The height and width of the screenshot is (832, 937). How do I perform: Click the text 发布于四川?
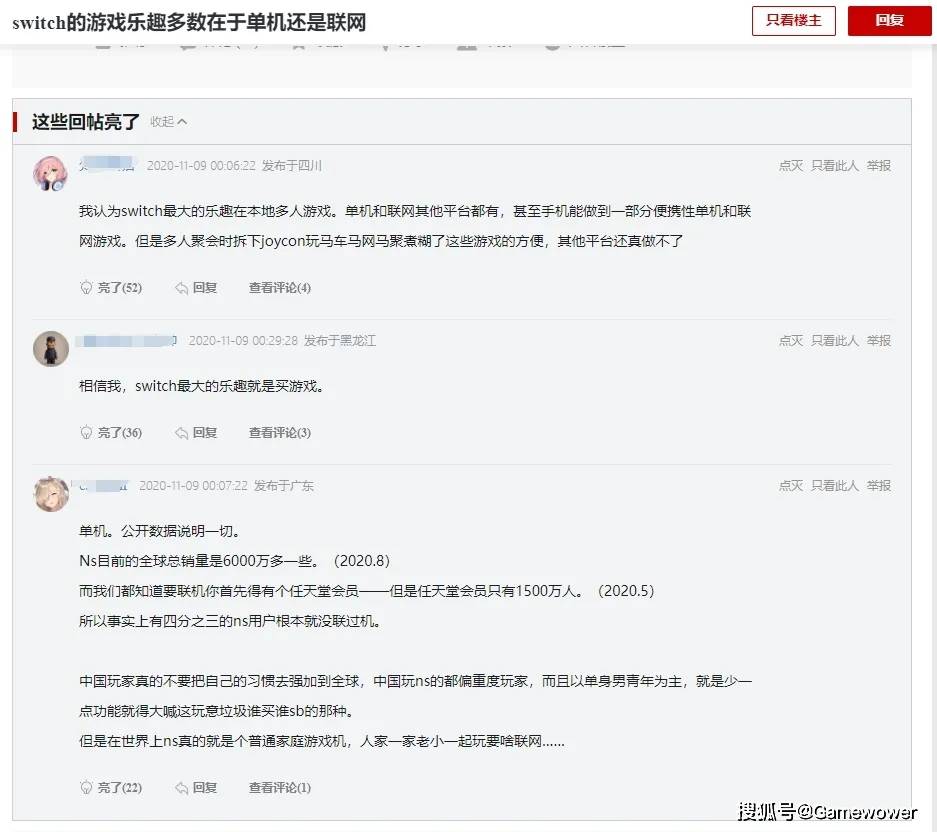click(x=292, y=166)
